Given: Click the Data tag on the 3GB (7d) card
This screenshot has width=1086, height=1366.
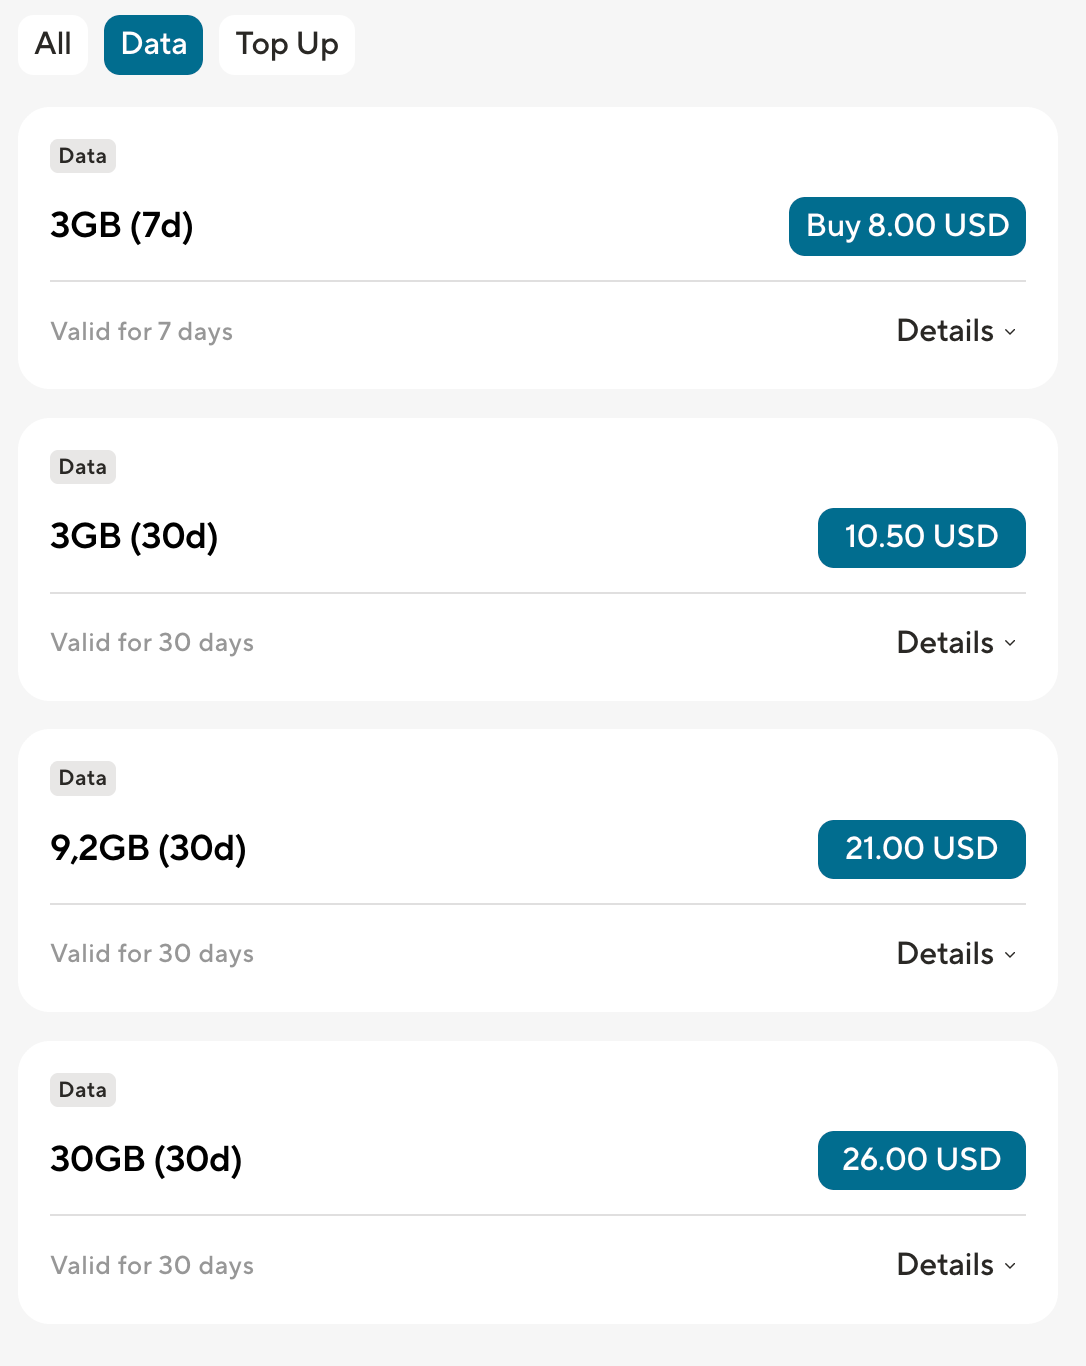Looking at the screenshot, I should tap(83, 156).
